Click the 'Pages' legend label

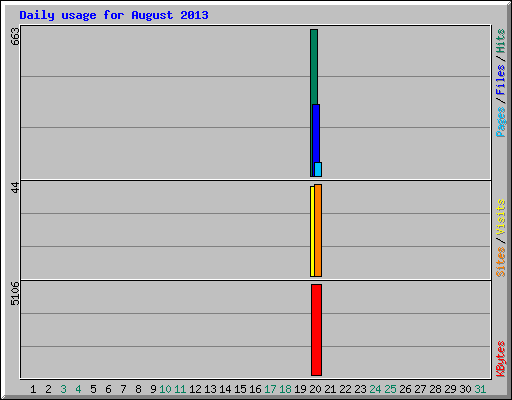[501, 122]
